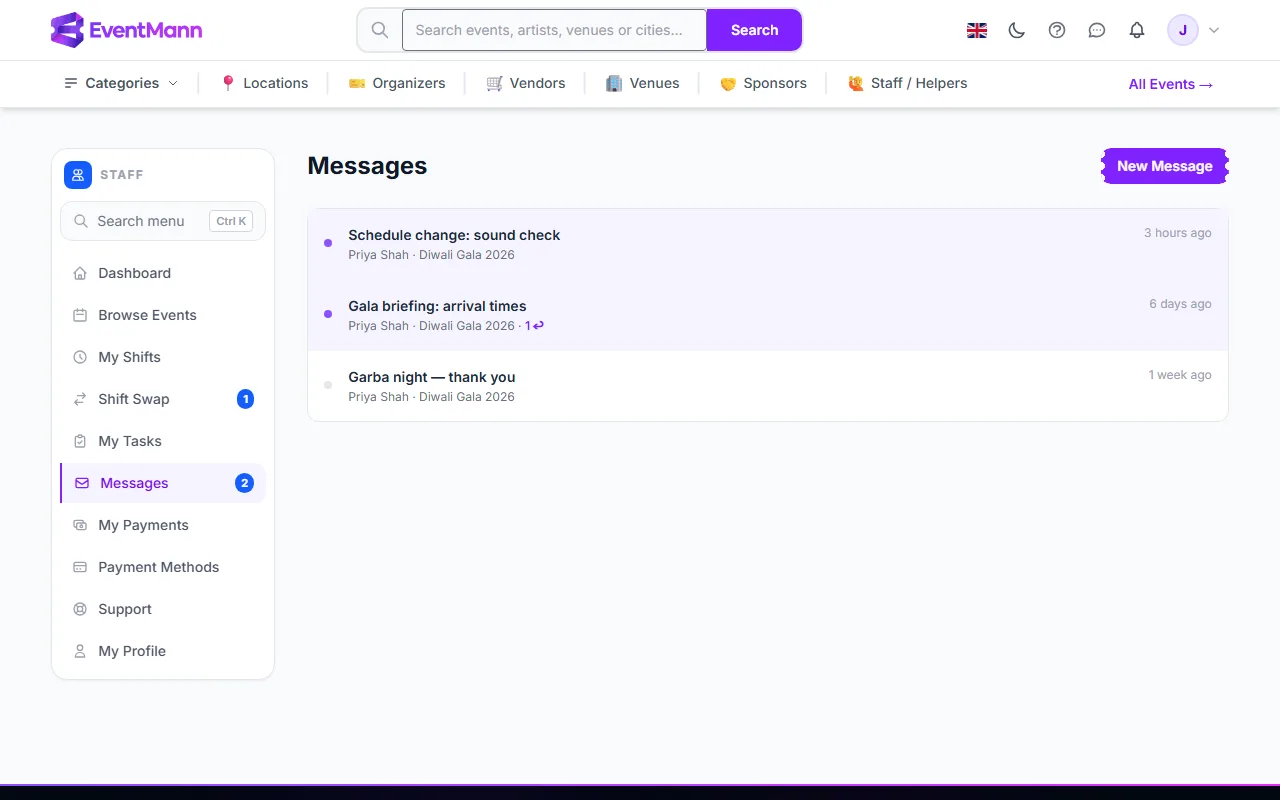Open My Profile in the sidebar
Image resolution: width=1280 pixels, height=800 pixels.
tap(163, 651)
